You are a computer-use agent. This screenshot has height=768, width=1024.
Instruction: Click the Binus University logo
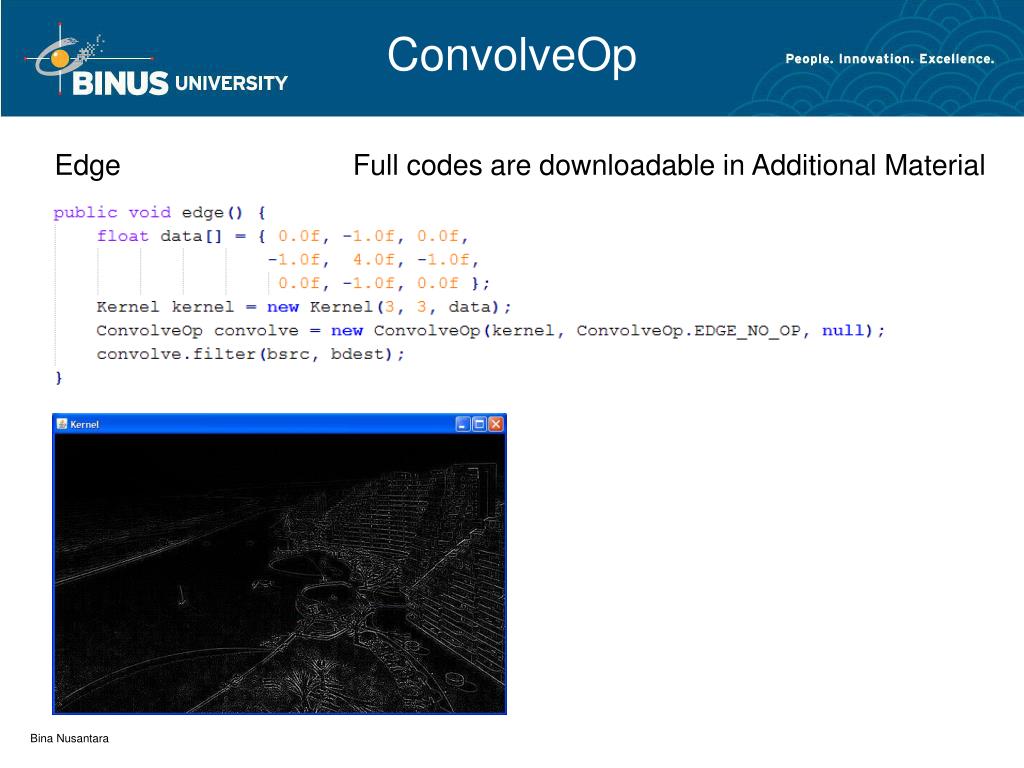(157, 61)
